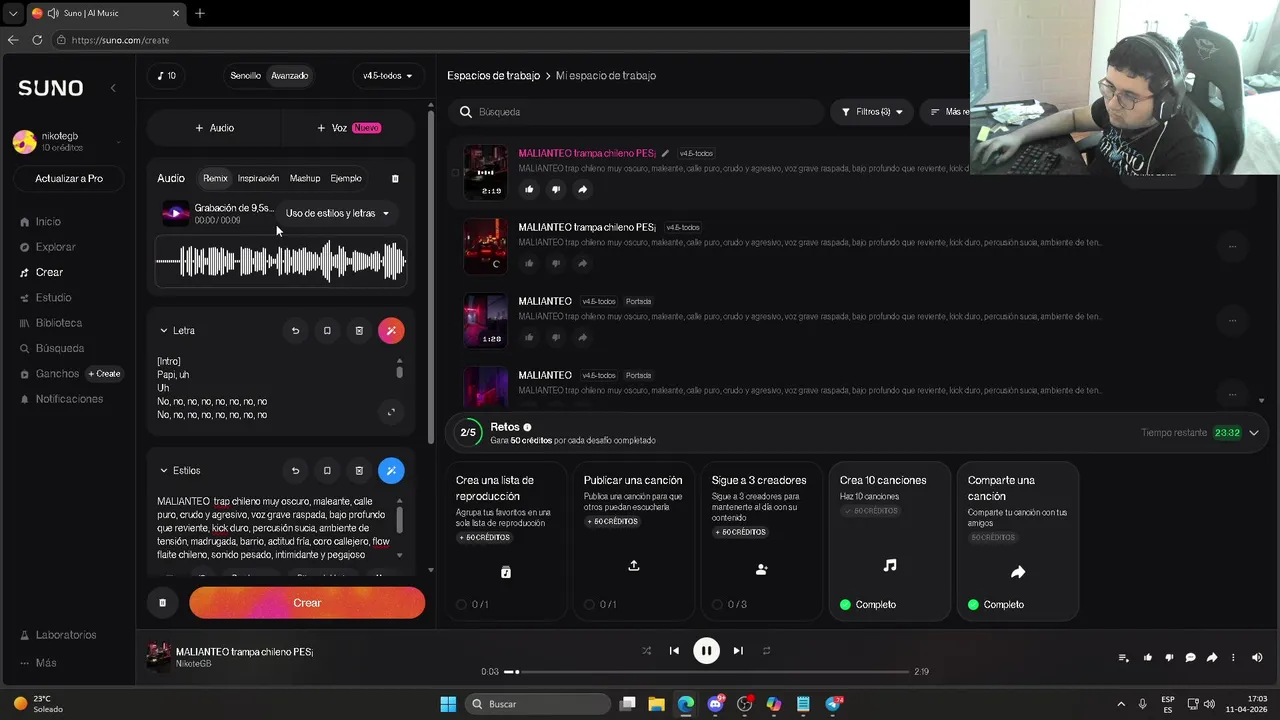Click the playback progress bar
The height and width of the screenshot is (720, 1280).
pos(706,672)
